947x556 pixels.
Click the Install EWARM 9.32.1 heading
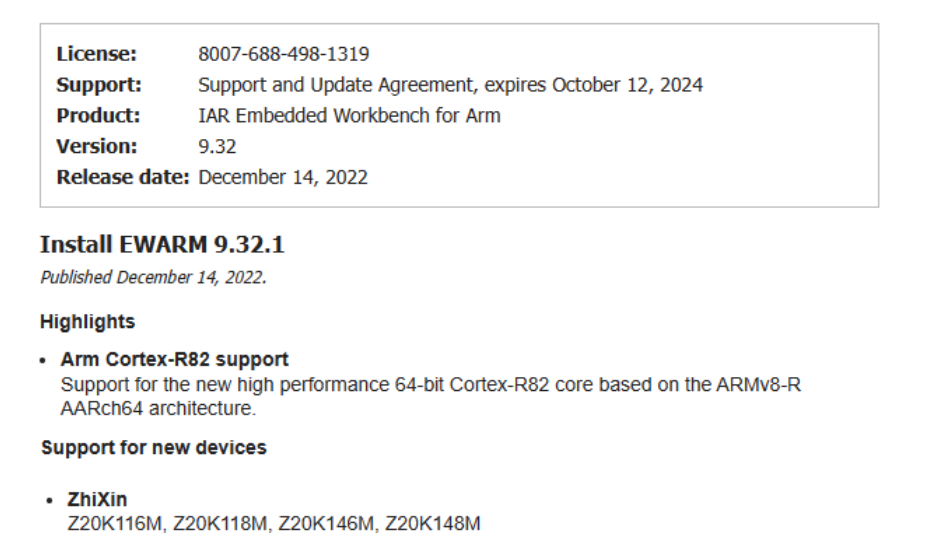coord(162,245)
